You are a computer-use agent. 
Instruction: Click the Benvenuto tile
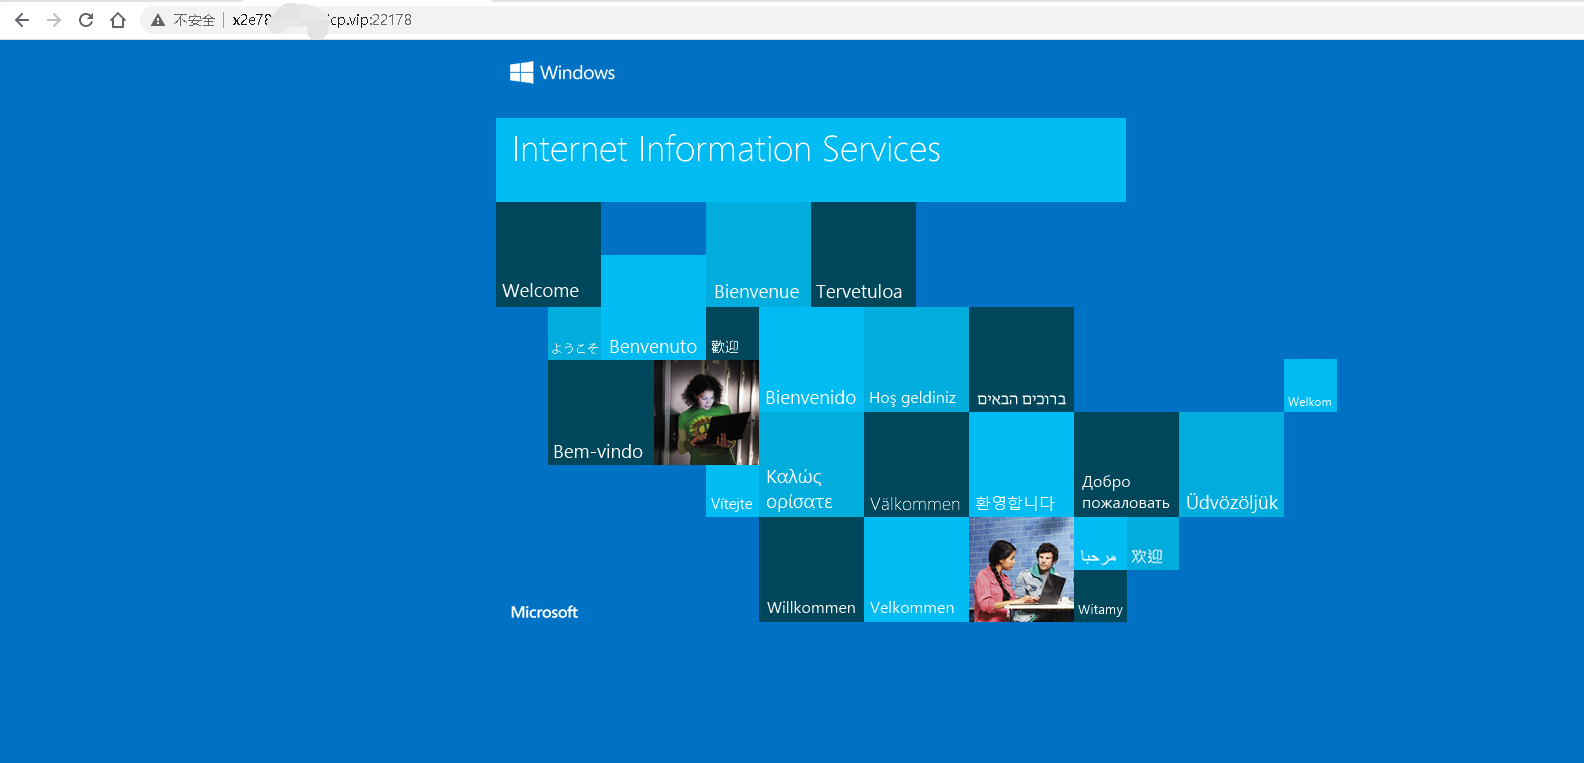pyautogui.click(x=653, y=307)
